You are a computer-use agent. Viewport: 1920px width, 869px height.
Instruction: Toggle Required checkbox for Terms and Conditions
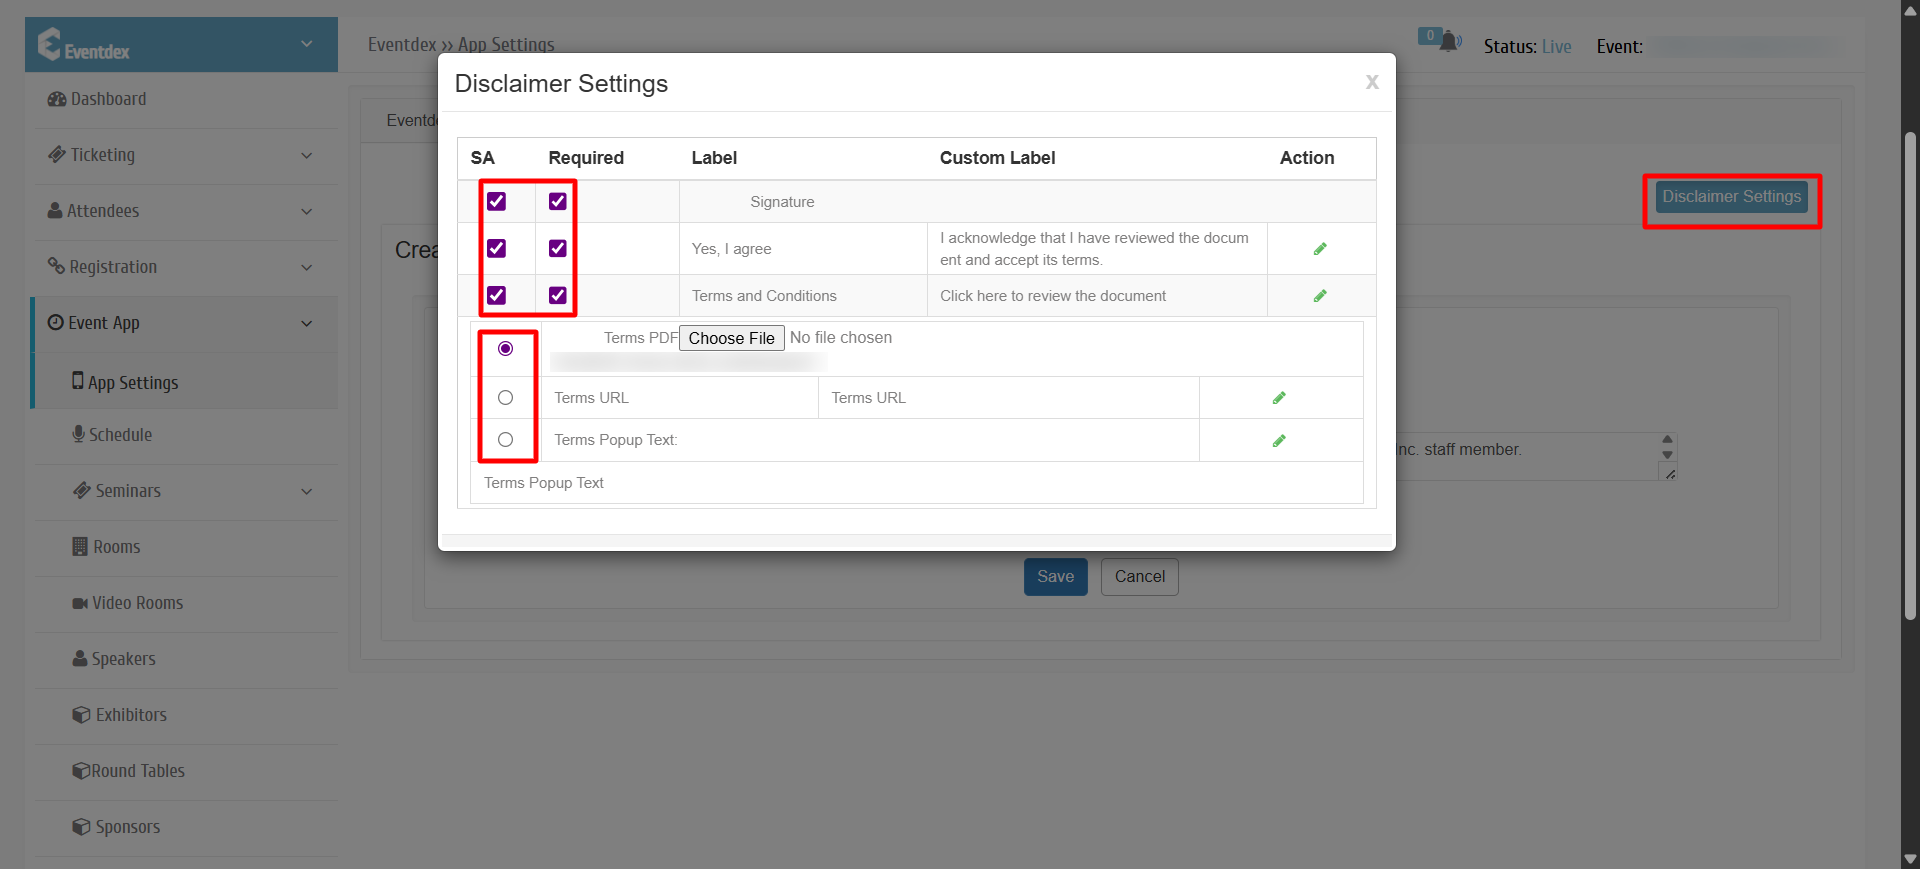(558, 296)
